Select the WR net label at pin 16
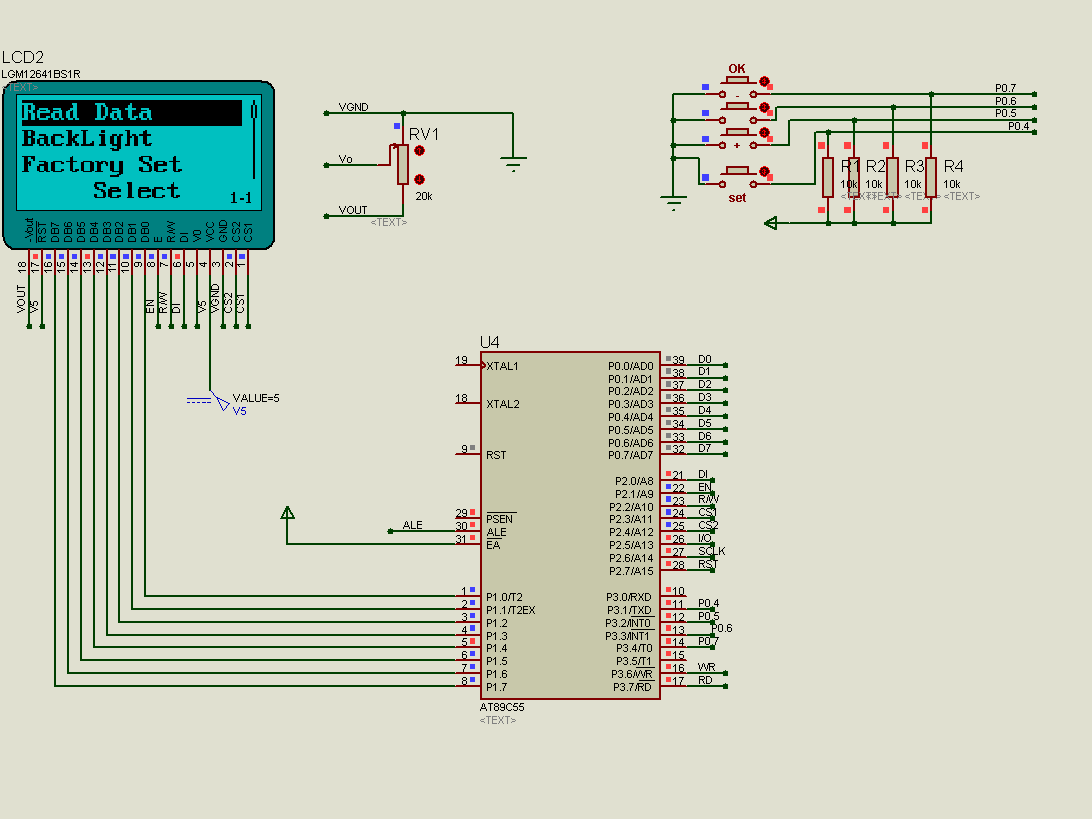This screenshot has width=1092, height=819. pos(706,666)
